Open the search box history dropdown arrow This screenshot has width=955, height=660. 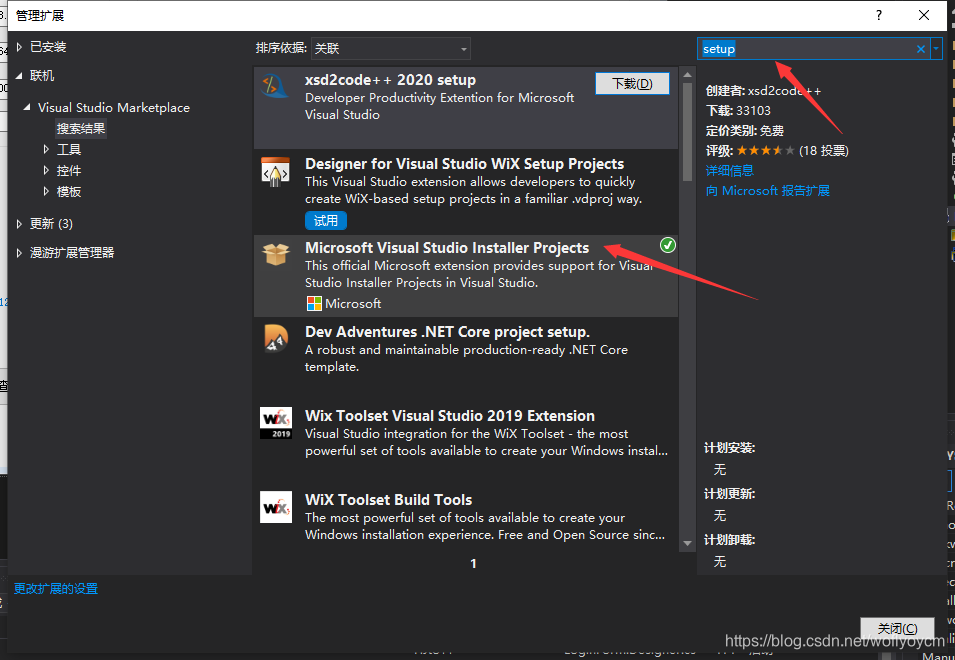[936, 49]
